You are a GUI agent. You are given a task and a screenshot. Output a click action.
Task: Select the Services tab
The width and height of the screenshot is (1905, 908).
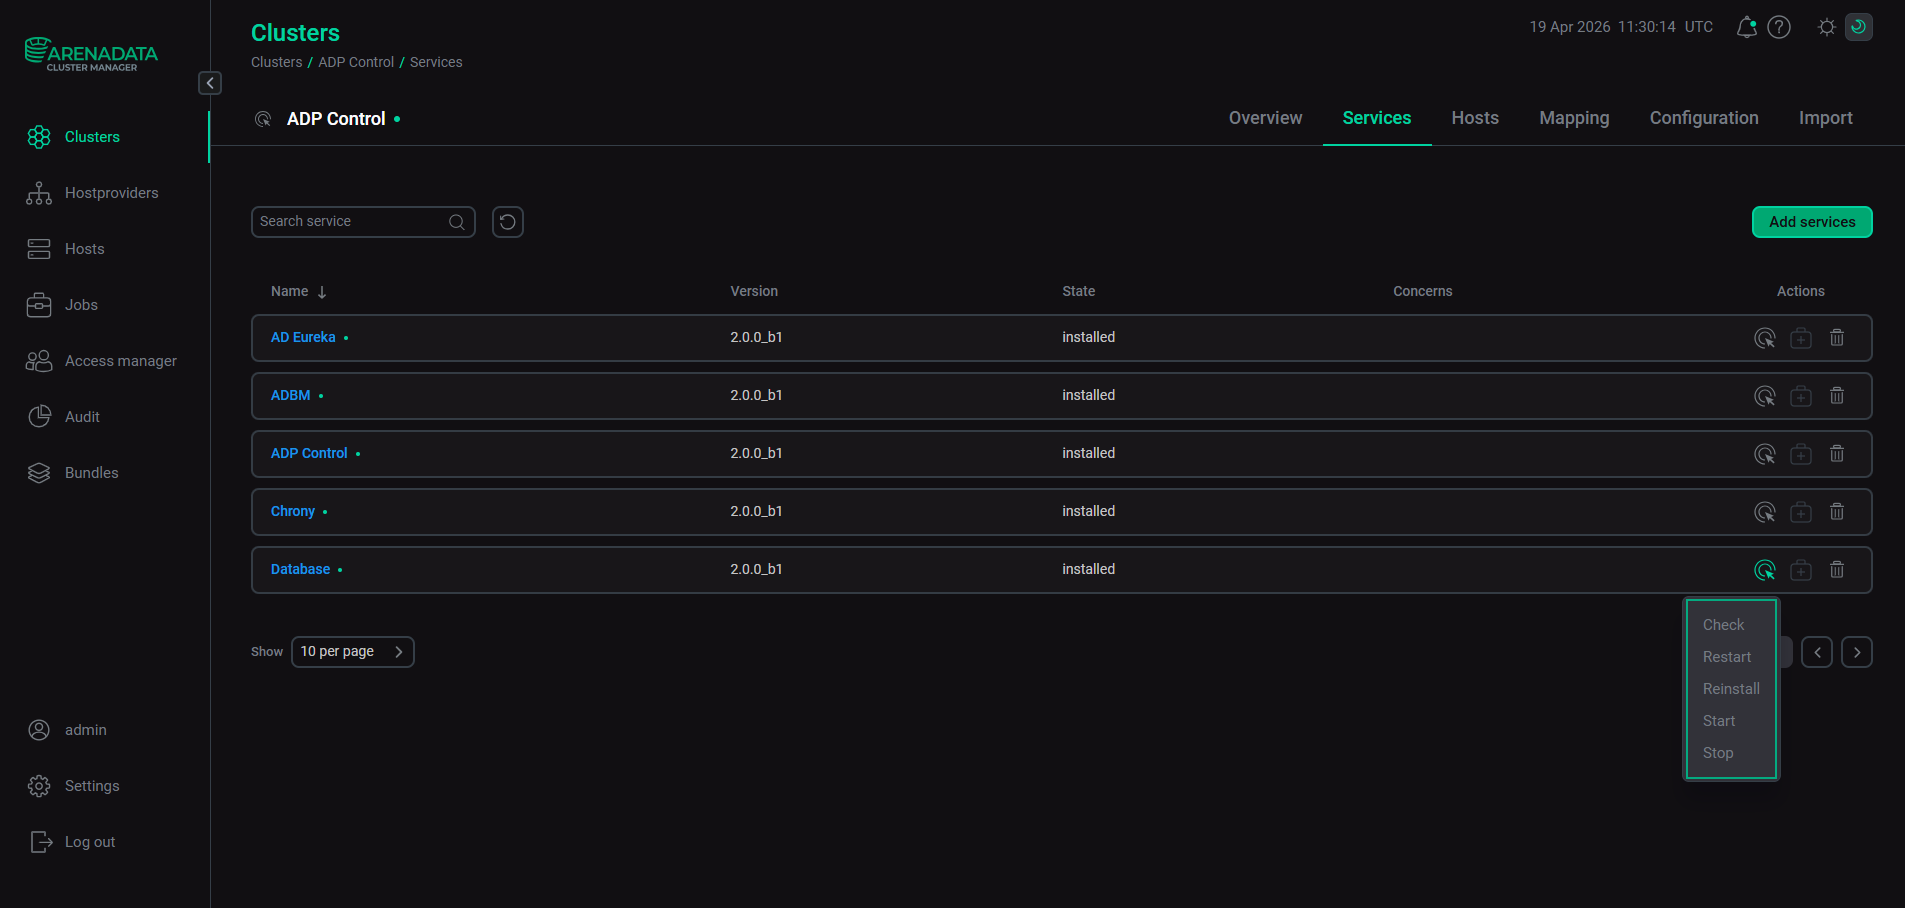[1377, 118]
